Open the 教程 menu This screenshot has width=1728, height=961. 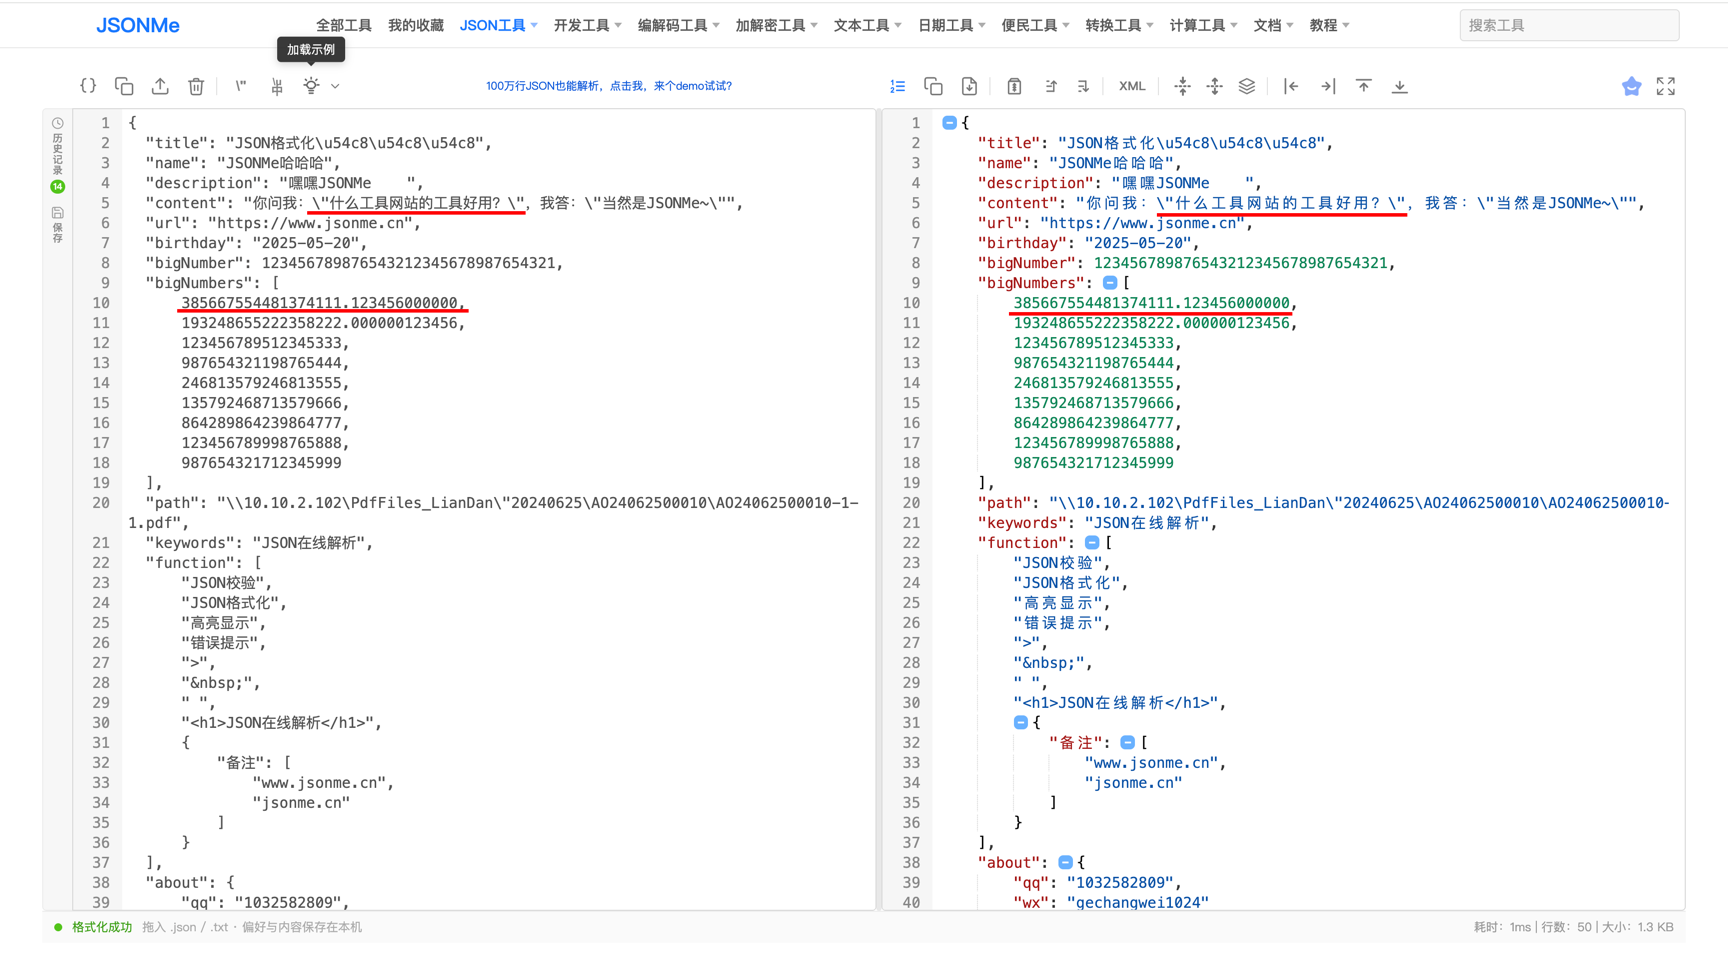pos(1330,25)
